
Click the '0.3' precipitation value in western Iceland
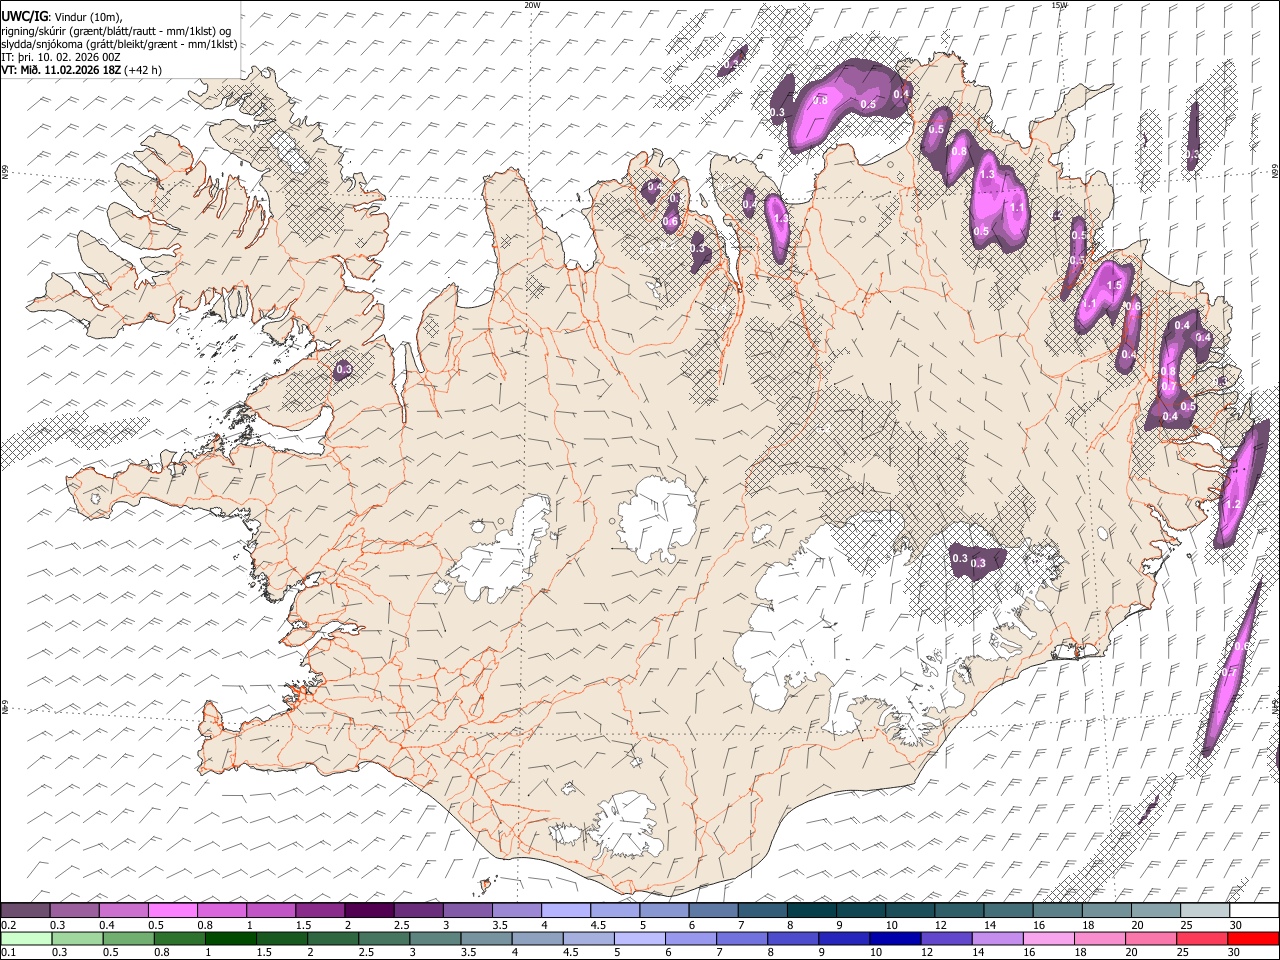(x=343, y=370)
